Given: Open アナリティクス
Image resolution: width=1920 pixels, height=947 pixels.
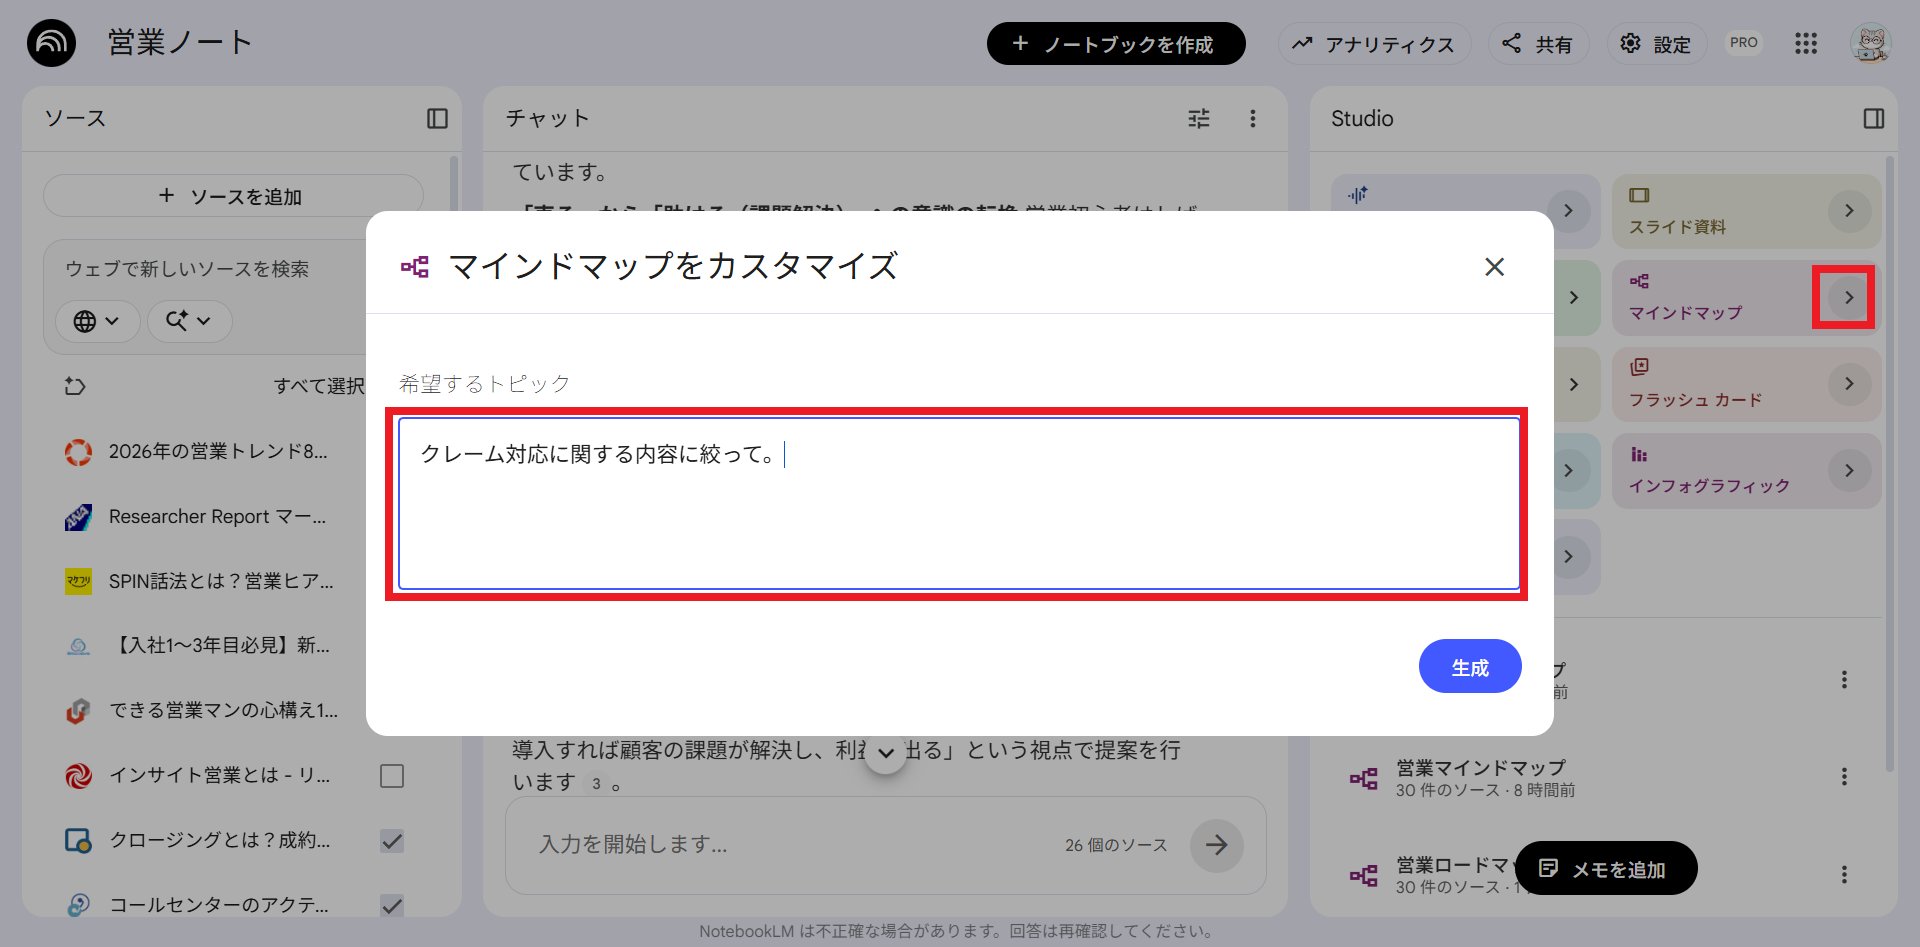Looking at the screenshot, I should pyautogui.click(x=1373, y=44).
